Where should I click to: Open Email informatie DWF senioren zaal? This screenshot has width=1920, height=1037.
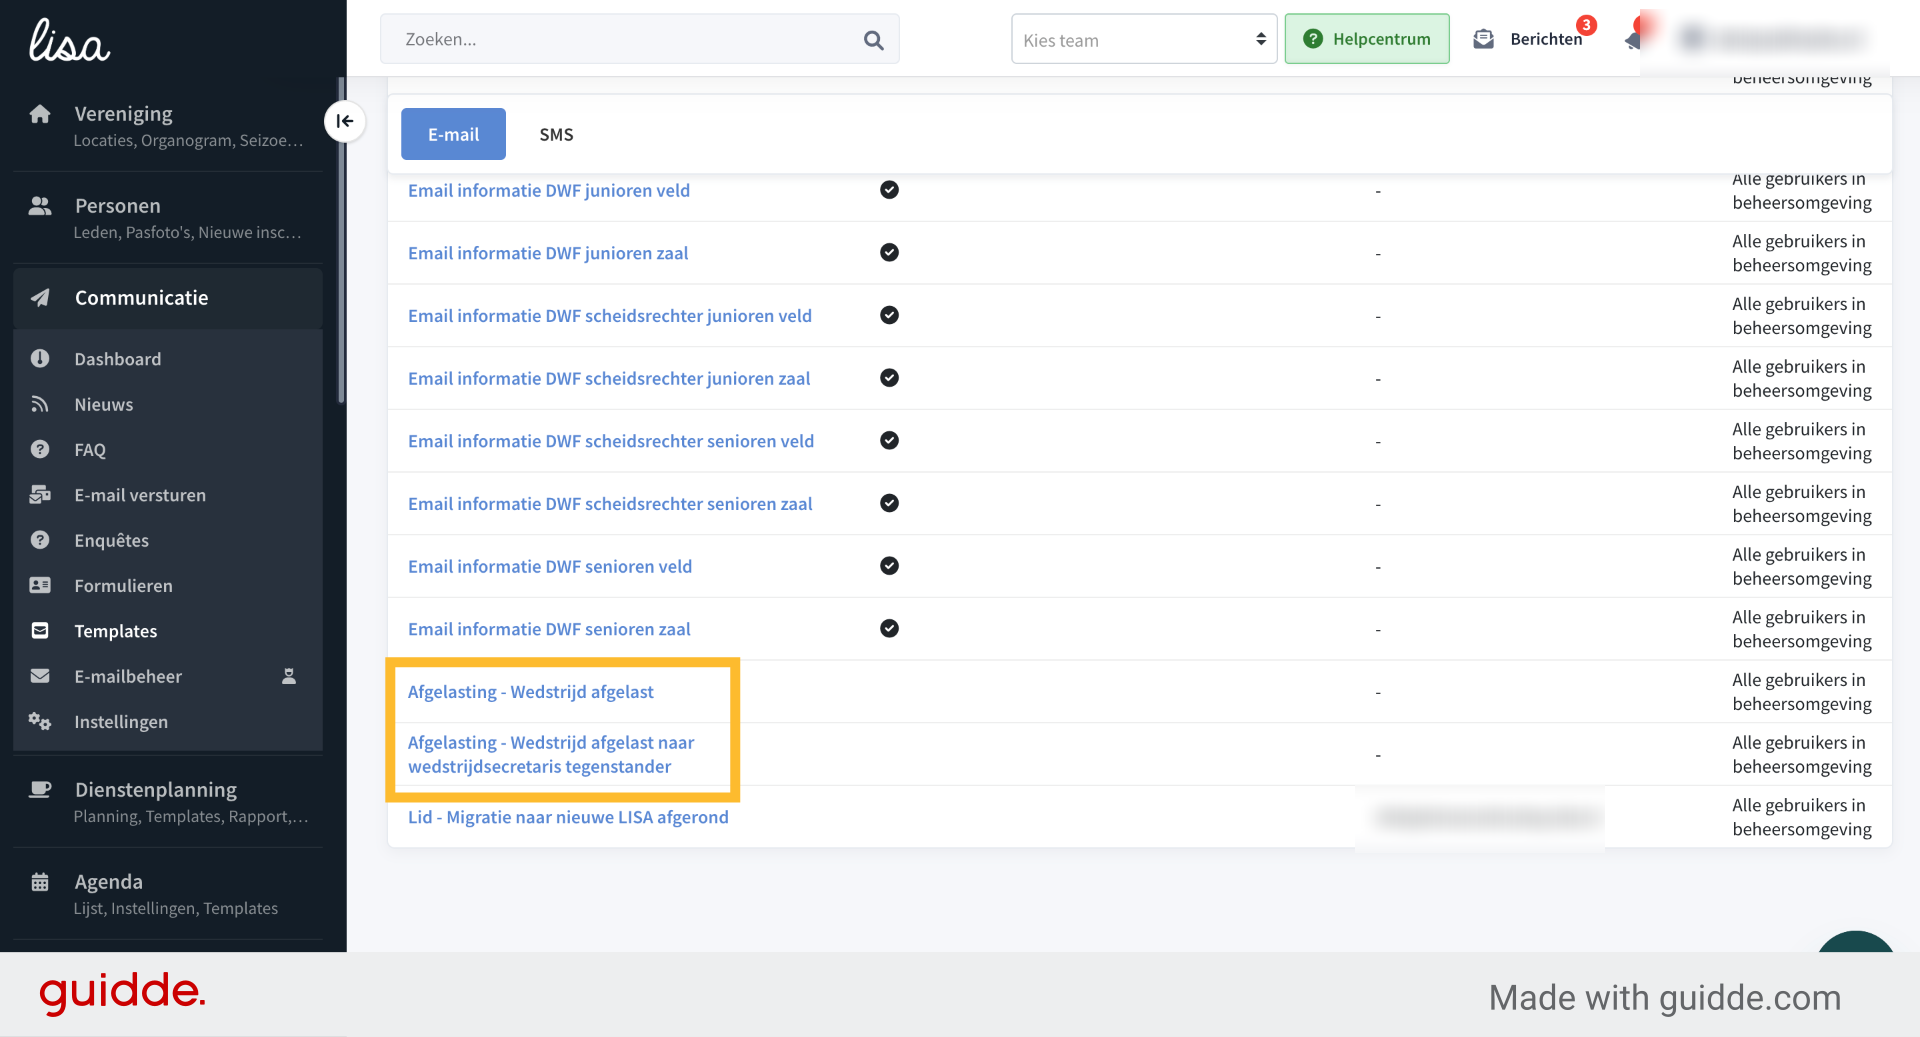pos(549,629)
